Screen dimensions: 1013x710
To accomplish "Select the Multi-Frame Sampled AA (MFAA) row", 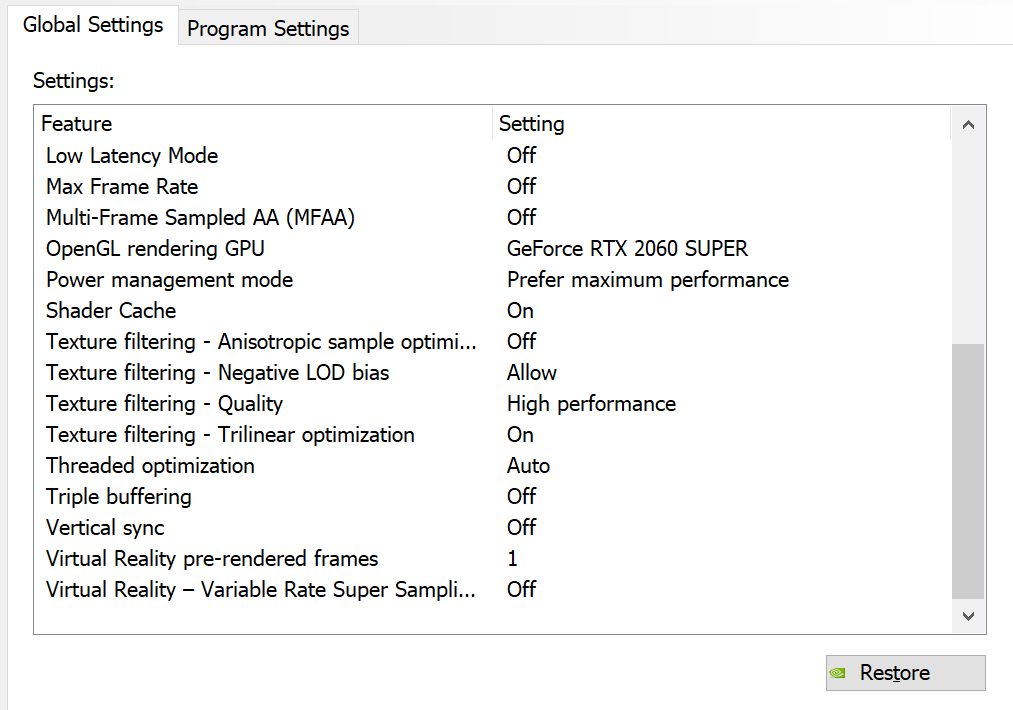I will point(492,218).
